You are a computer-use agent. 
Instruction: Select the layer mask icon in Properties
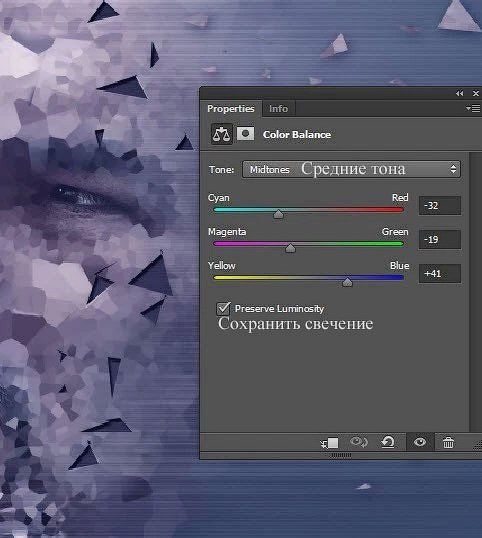tap(246, 134)
